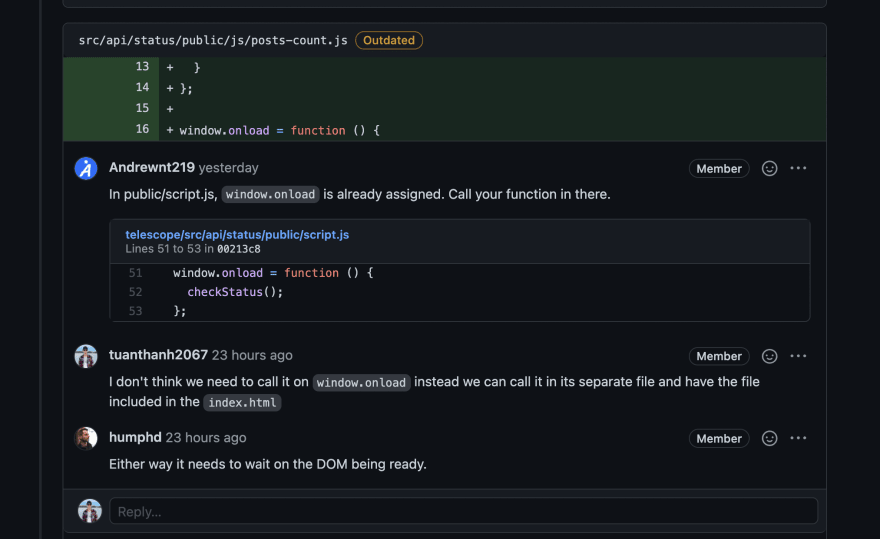Open Andrewnt219's profile from username
The width and height of the screenshot is (880, 539).
(x=152, y=167)
